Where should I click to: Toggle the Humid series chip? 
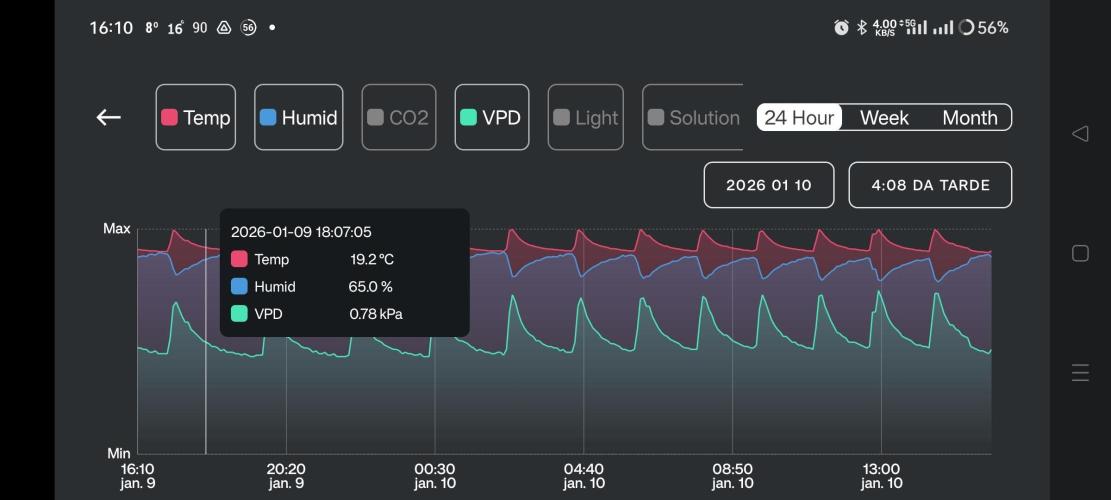pyautogui.click(x=298, y=118)
